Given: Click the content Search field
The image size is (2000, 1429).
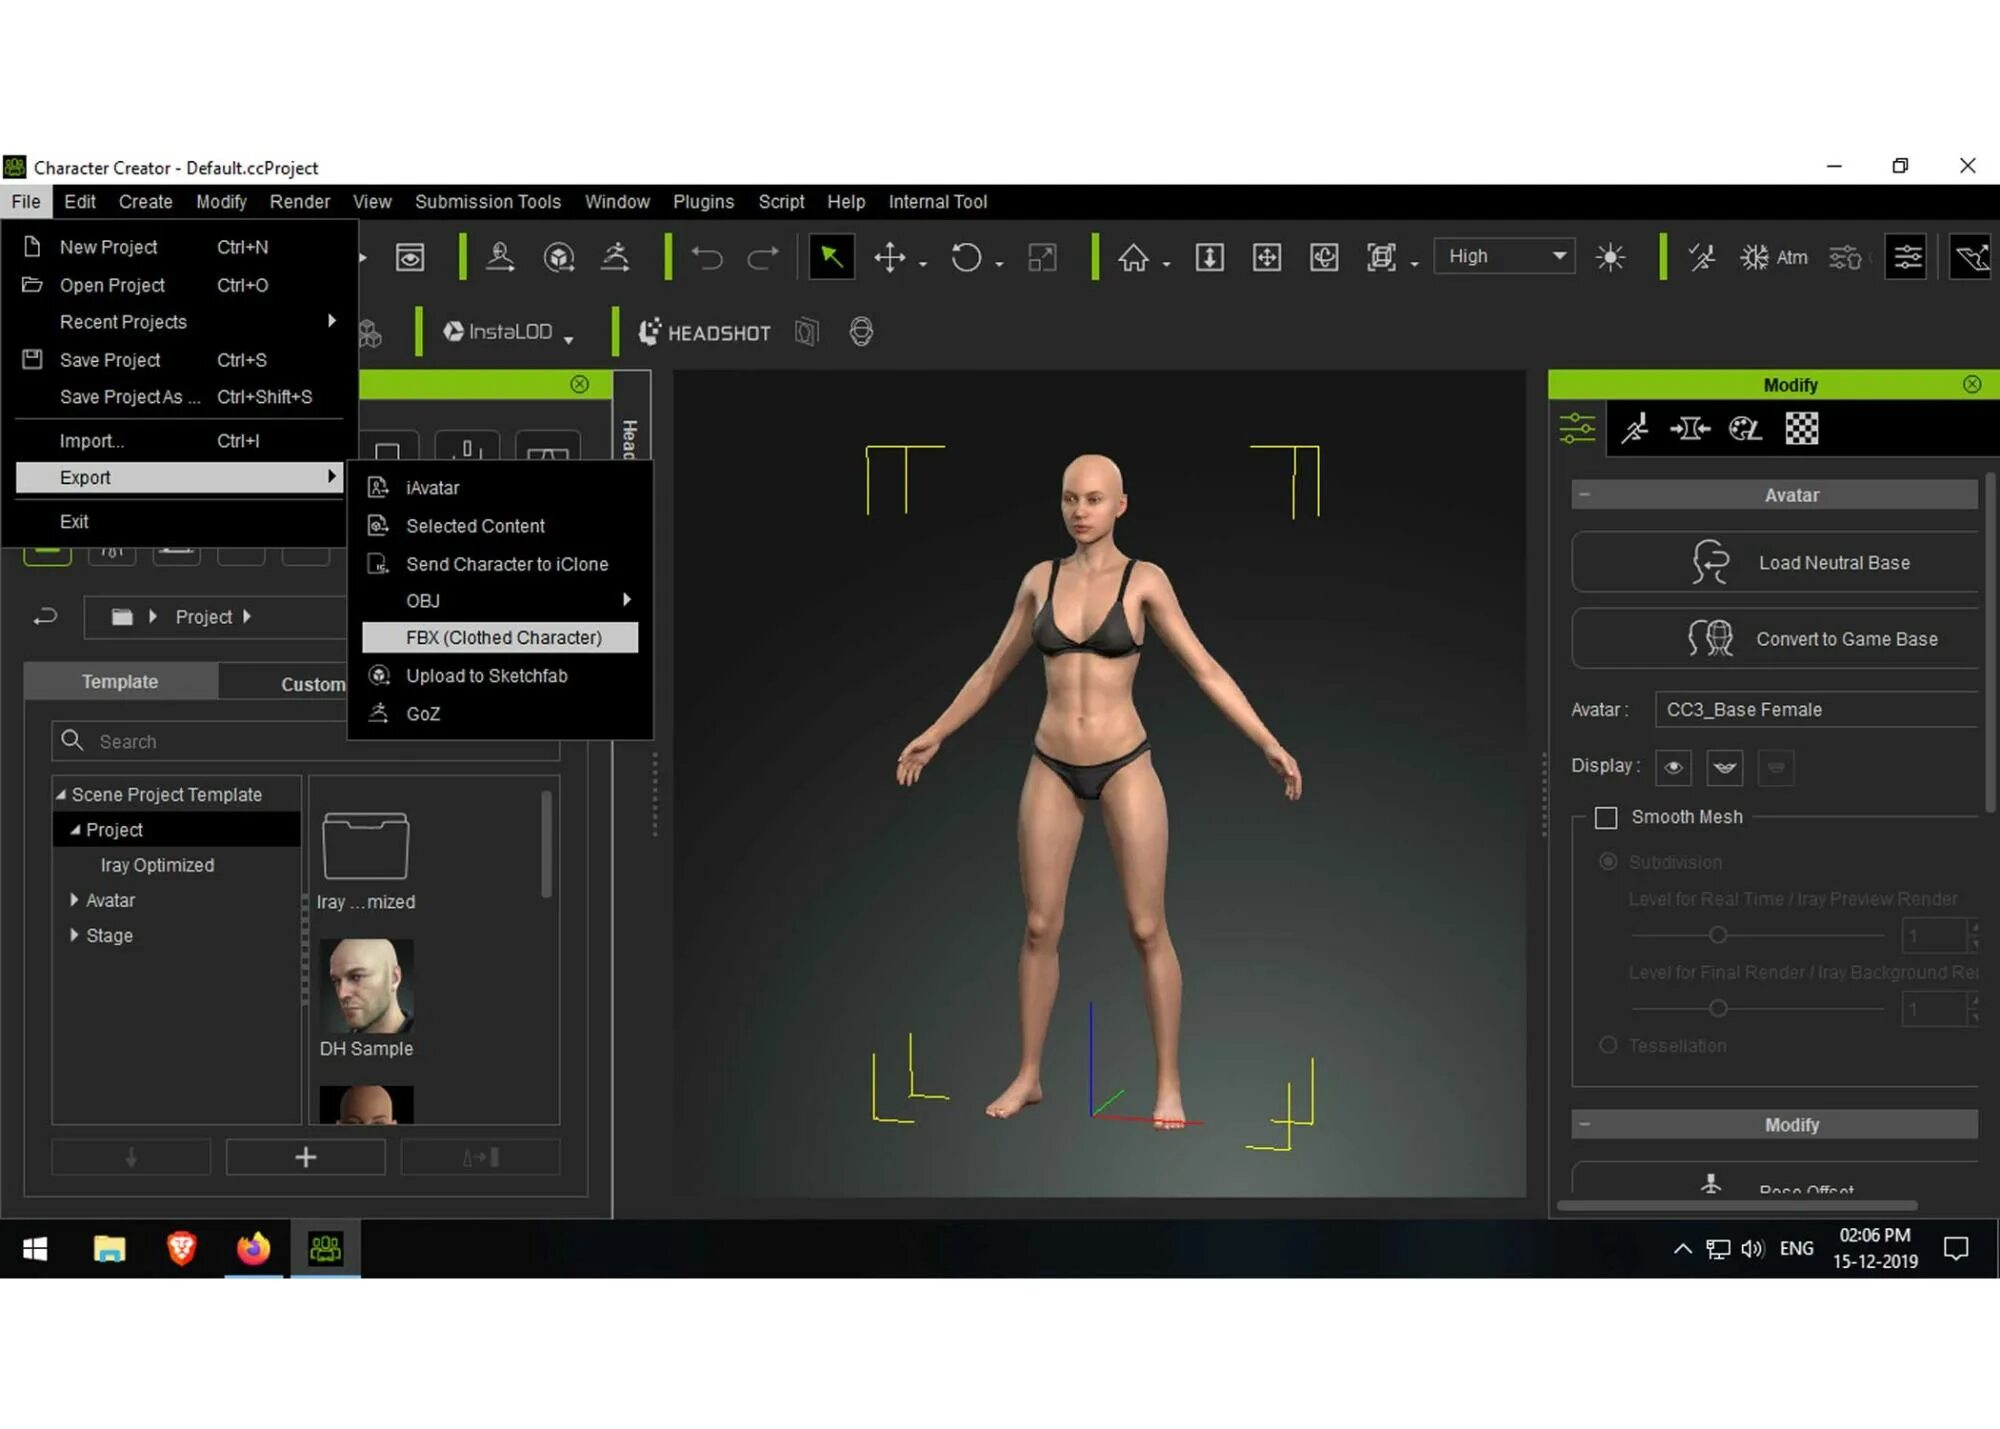Looking at the screenshot, I should (x=305, y=741).
